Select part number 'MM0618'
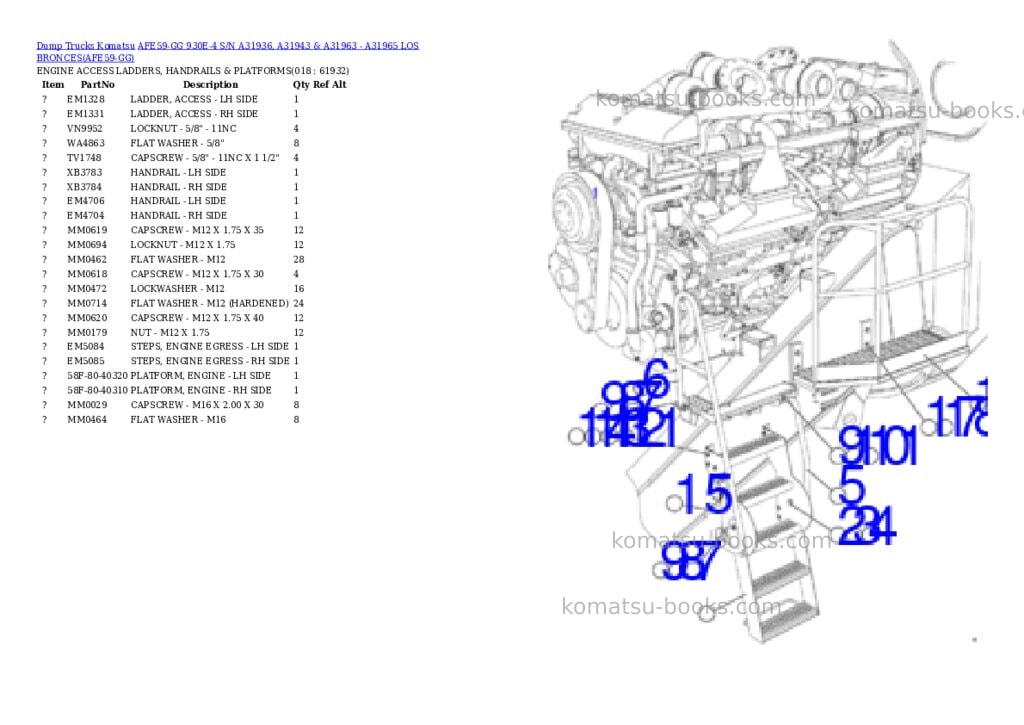 (87, 274)
